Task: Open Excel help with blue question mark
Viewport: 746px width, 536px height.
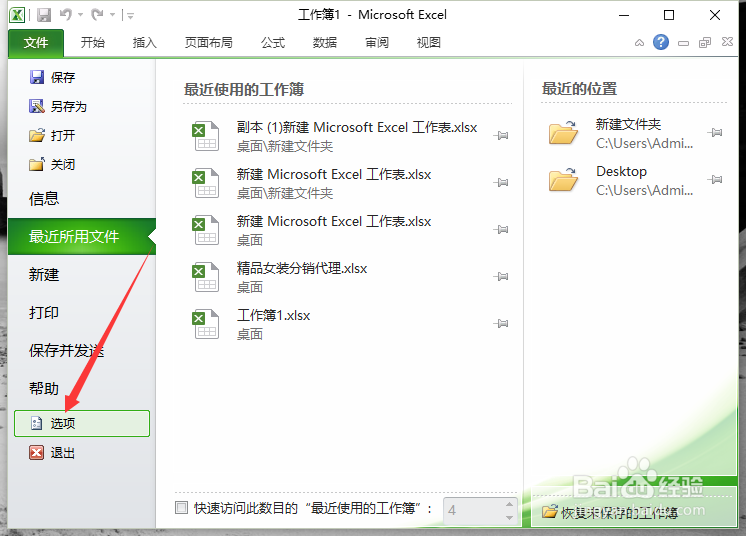Action: 661,42
